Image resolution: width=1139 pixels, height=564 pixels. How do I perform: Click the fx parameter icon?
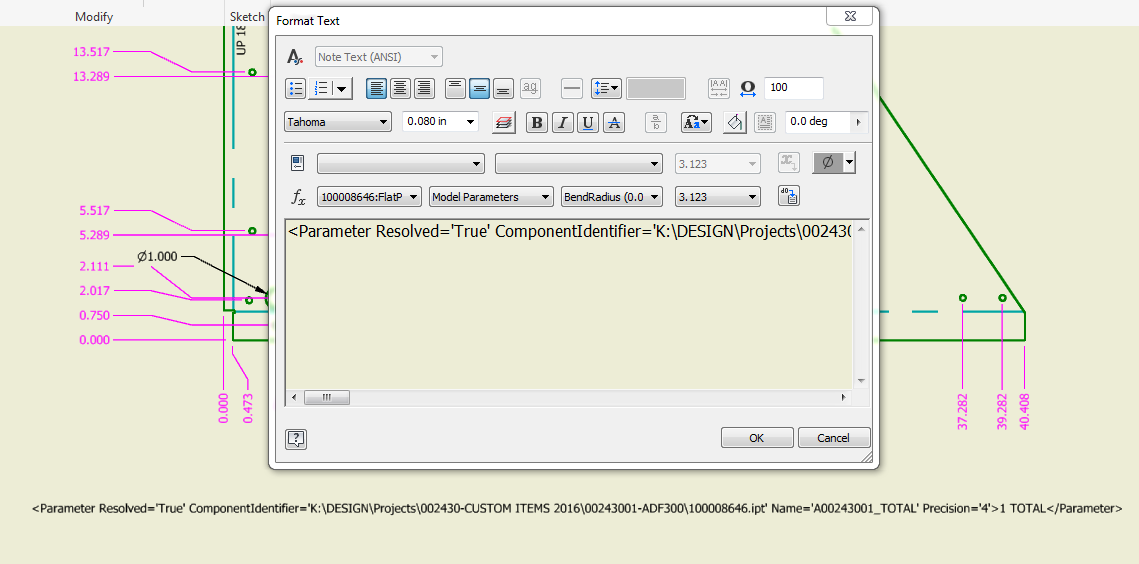pyautogui.click(x=299, y=197)
